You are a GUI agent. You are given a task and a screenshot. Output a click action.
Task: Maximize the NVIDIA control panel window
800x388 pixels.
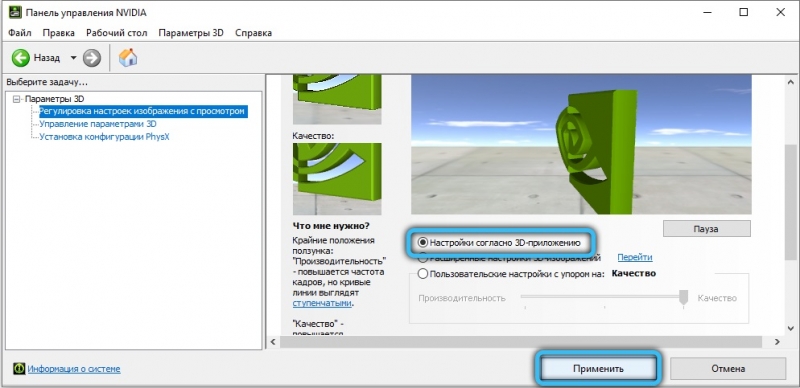[x=744, y=12]
